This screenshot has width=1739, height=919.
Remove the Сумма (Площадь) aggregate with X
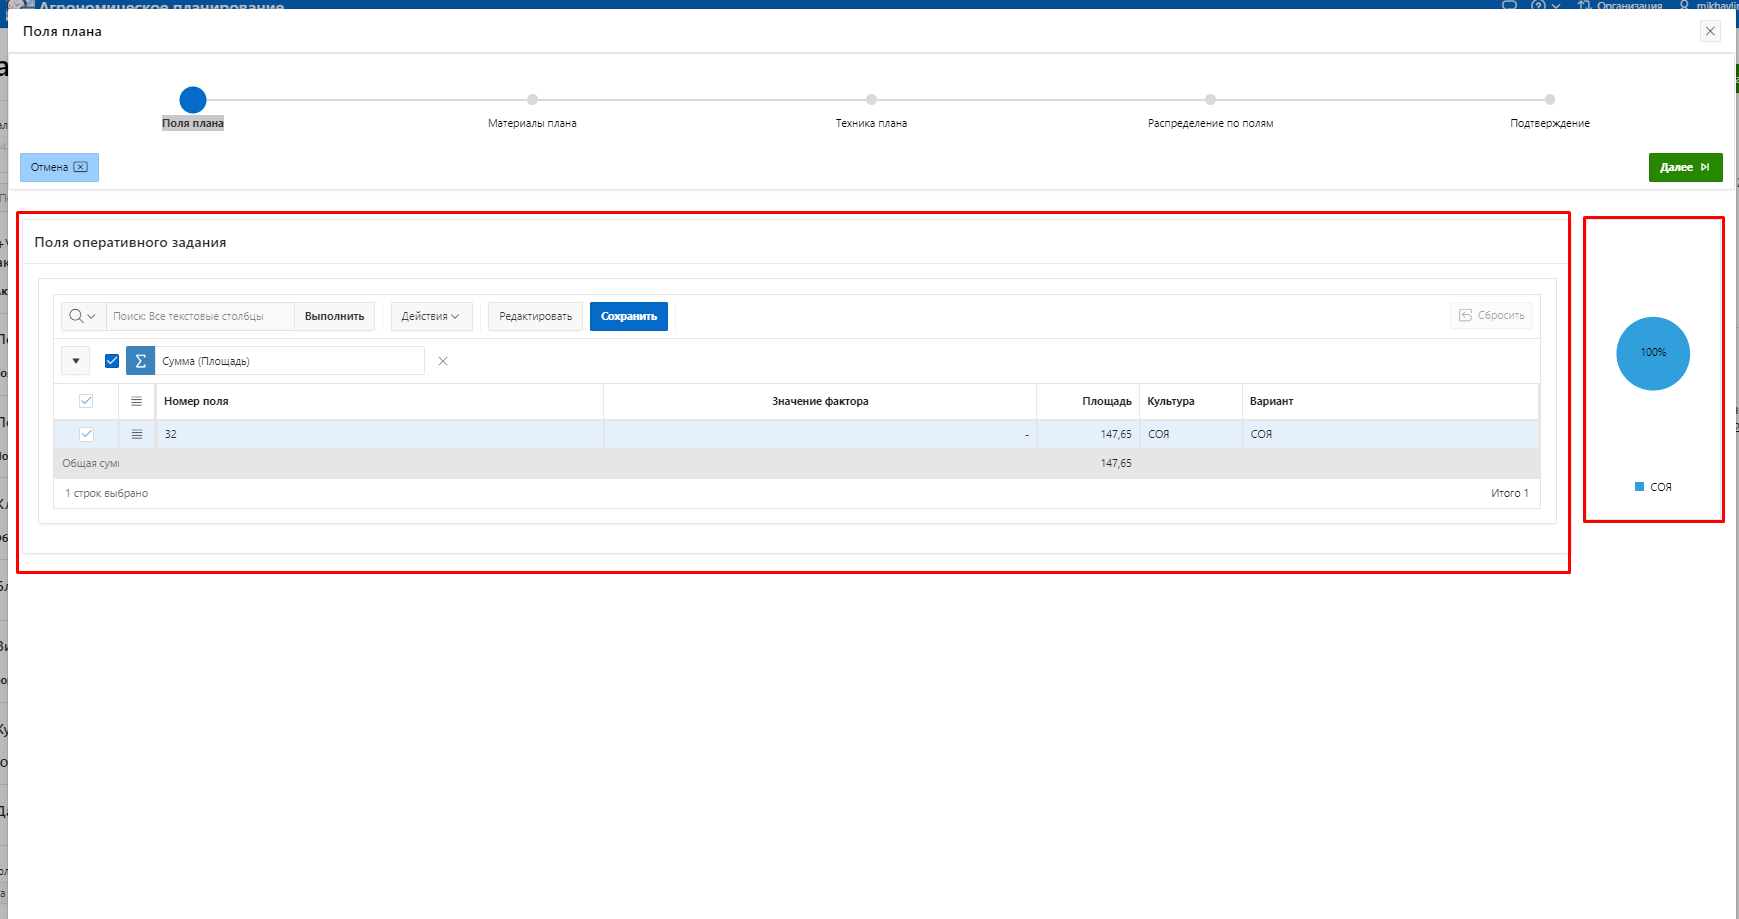[x=443, y=361]
